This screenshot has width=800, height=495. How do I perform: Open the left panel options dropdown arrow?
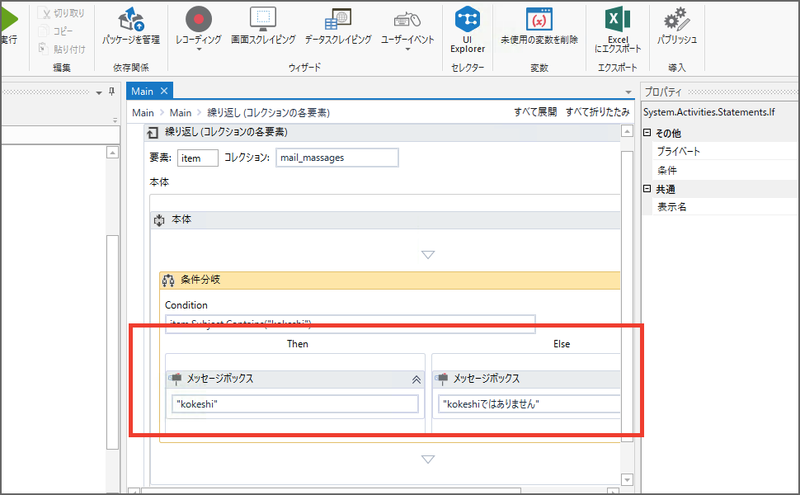coord(99,92)
